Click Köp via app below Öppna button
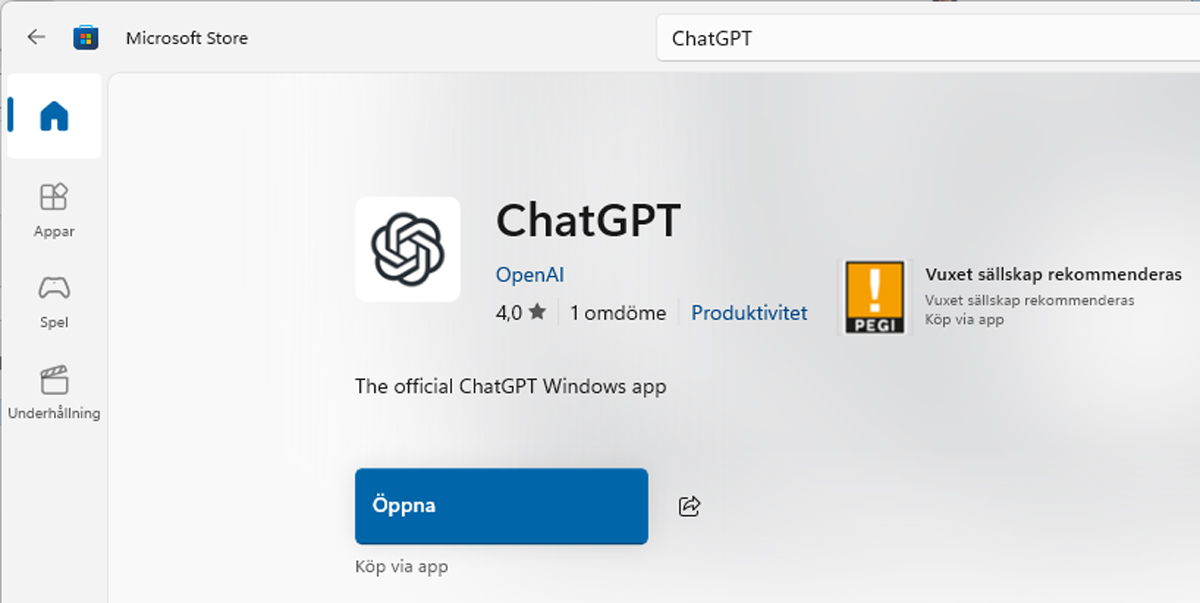Screen dimensions: 1200x603 pyautogui.click(x=401, y=567)
